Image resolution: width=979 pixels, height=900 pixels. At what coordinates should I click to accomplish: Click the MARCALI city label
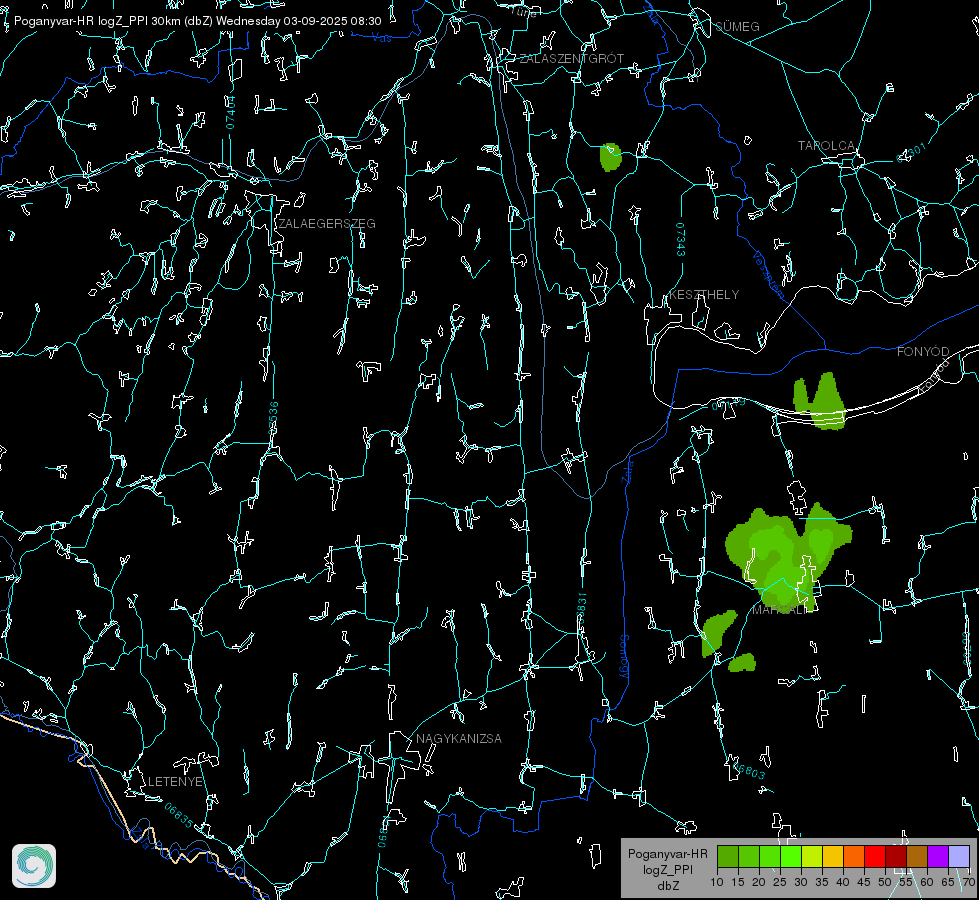(x=779, y=610)
